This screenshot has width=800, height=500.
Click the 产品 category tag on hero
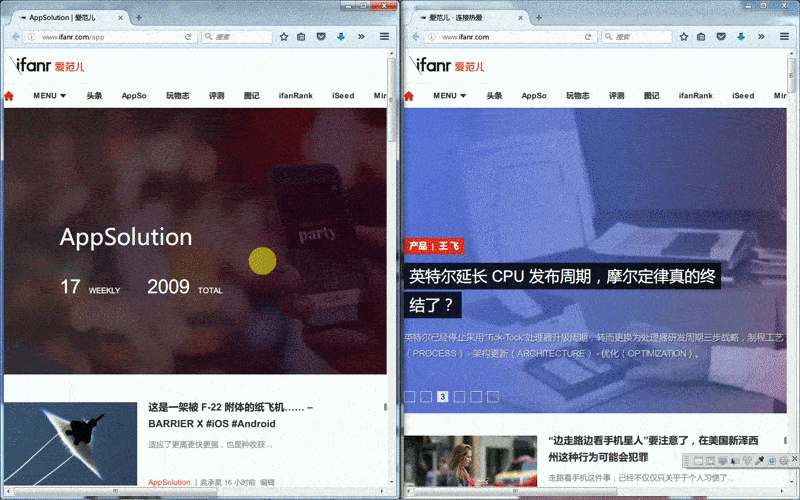(x=418, y=246)
